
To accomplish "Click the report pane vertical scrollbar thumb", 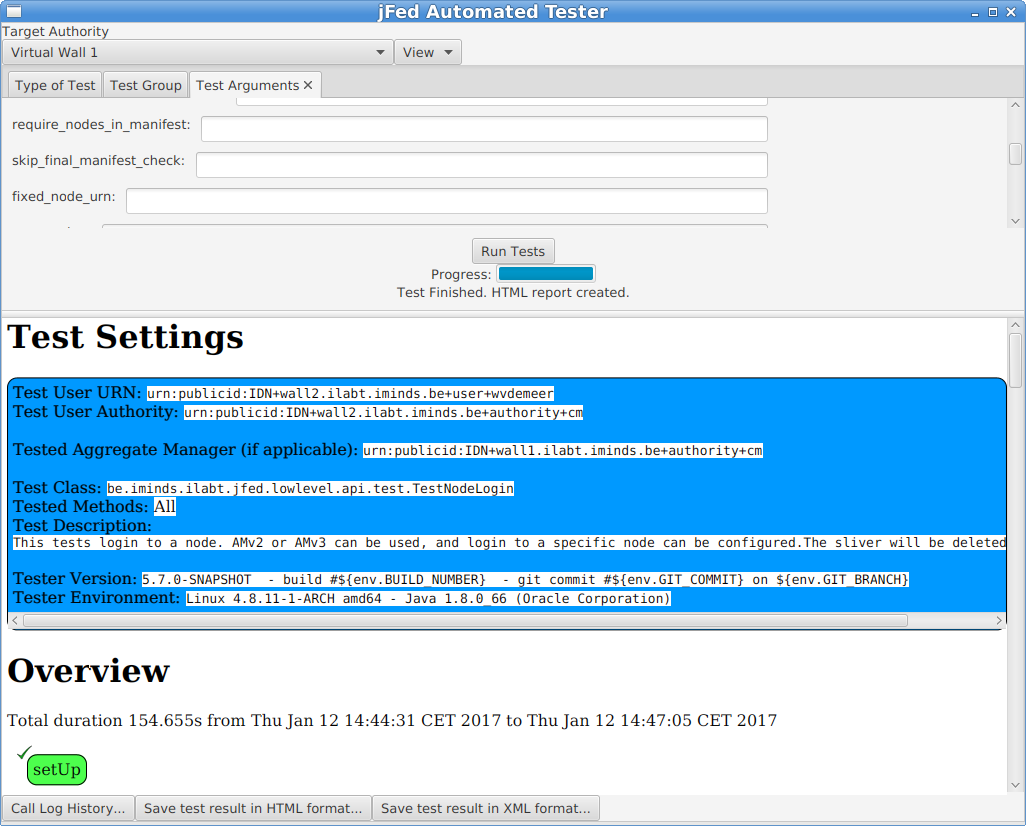I will coord(1015,361).
